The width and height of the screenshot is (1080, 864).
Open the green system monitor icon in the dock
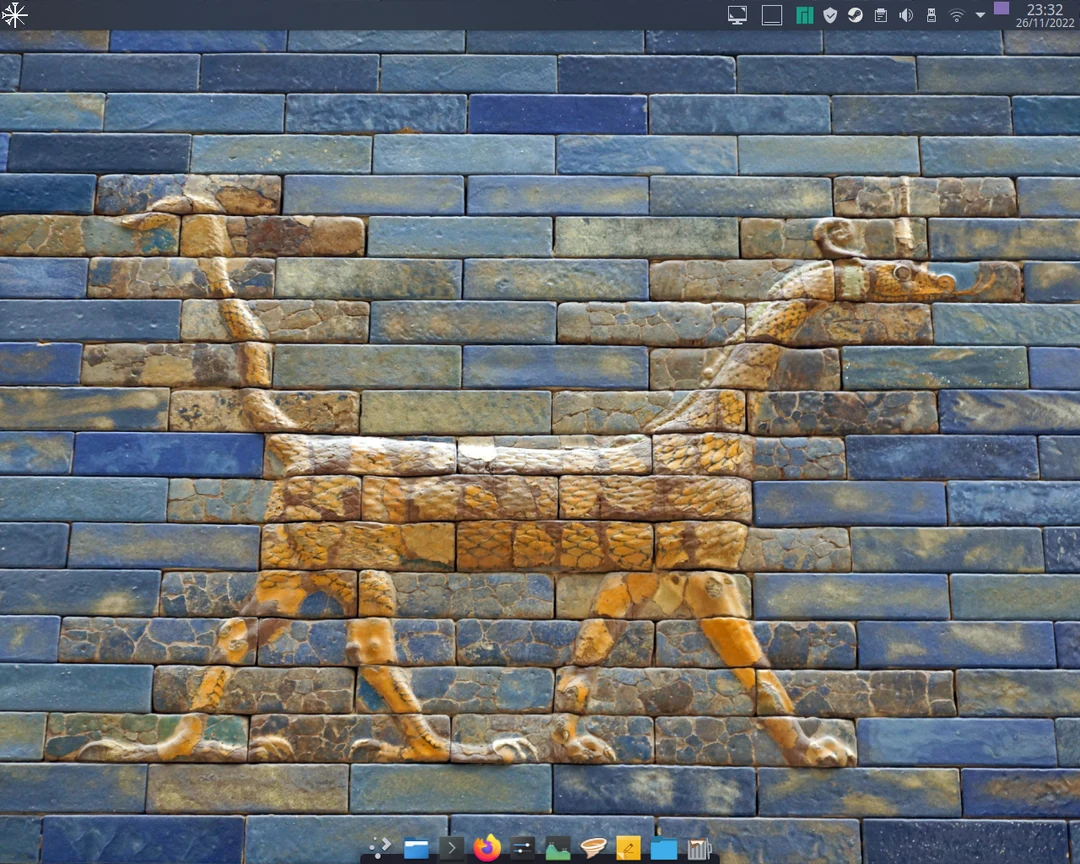coord(557,848)
